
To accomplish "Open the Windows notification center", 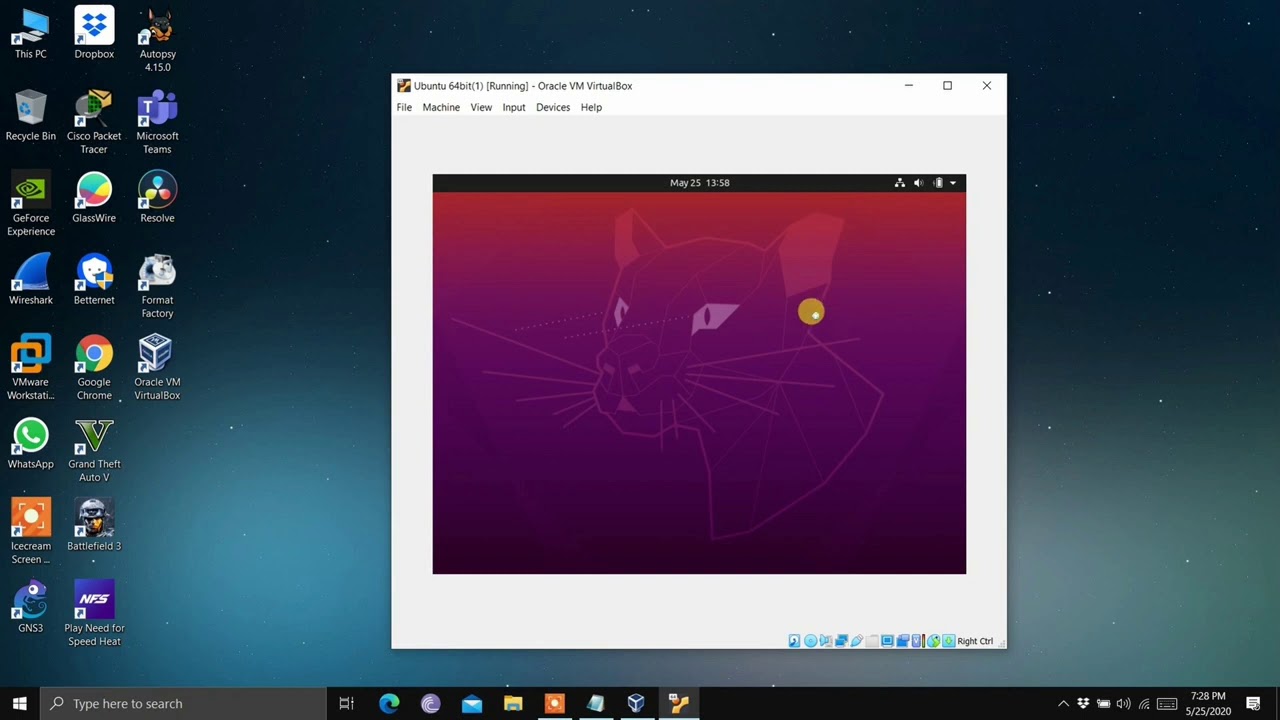I will pyautogui.click(x=1253, y=703).
